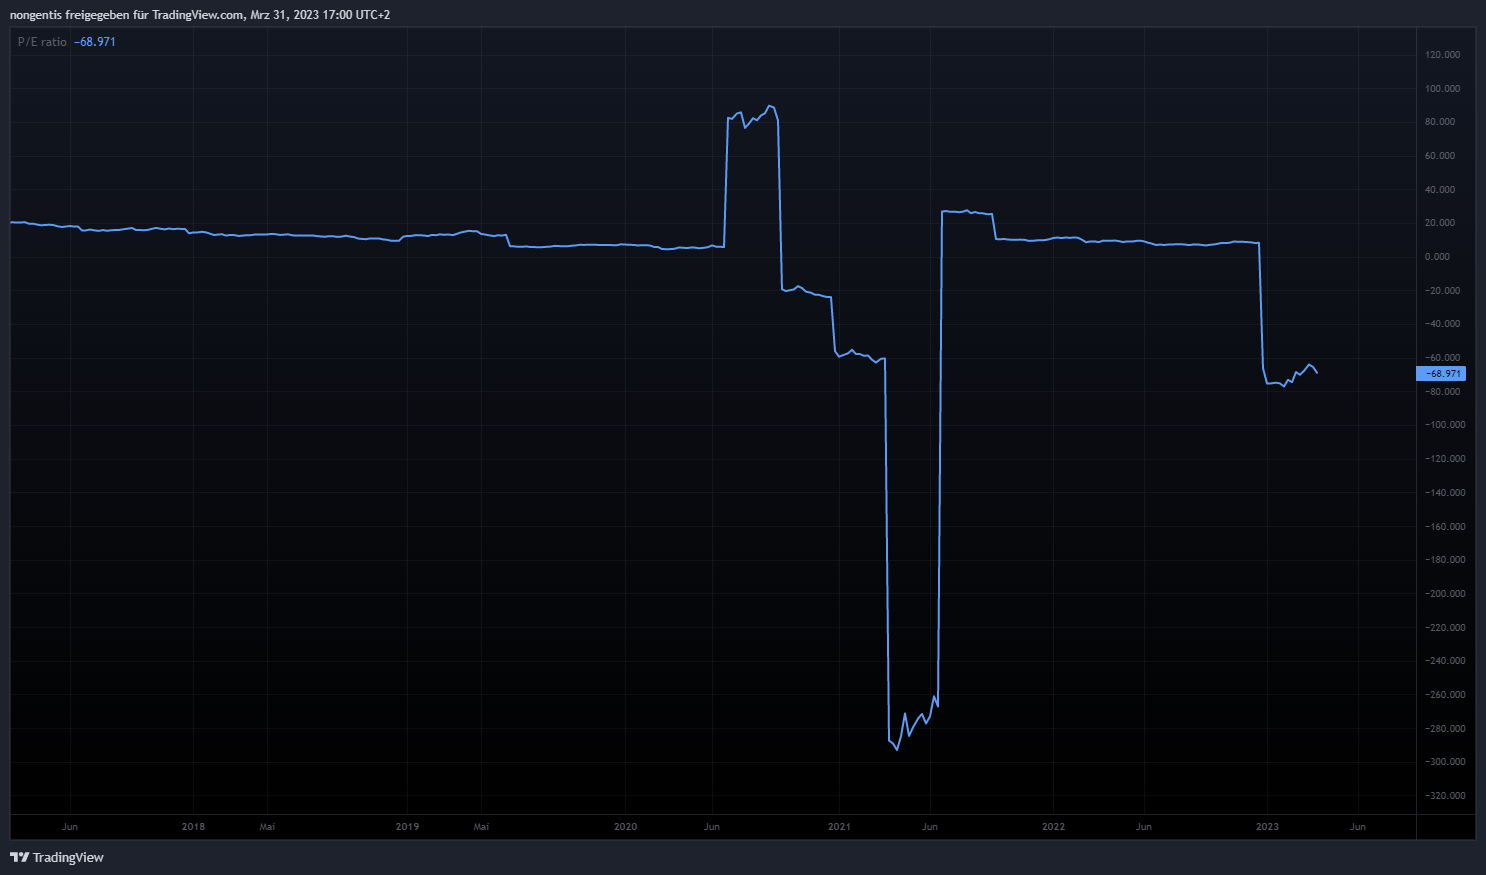
Task: Click the TradingView wordmark text at the bottom
Action: coord(68,857)
